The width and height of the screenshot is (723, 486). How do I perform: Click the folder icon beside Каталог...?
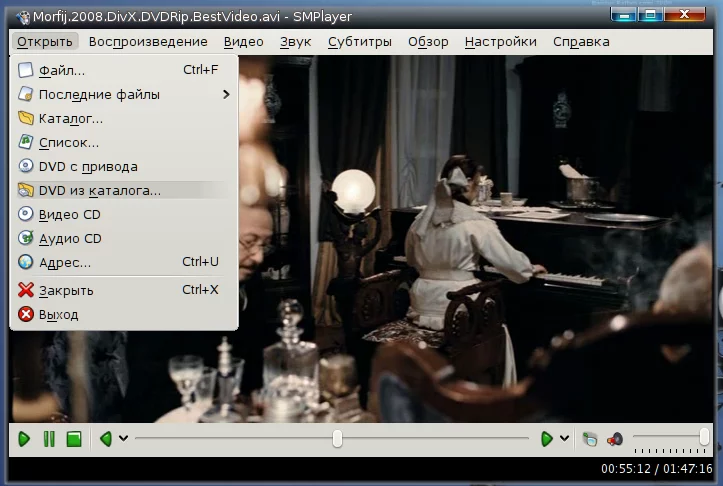tap(25, 119)
